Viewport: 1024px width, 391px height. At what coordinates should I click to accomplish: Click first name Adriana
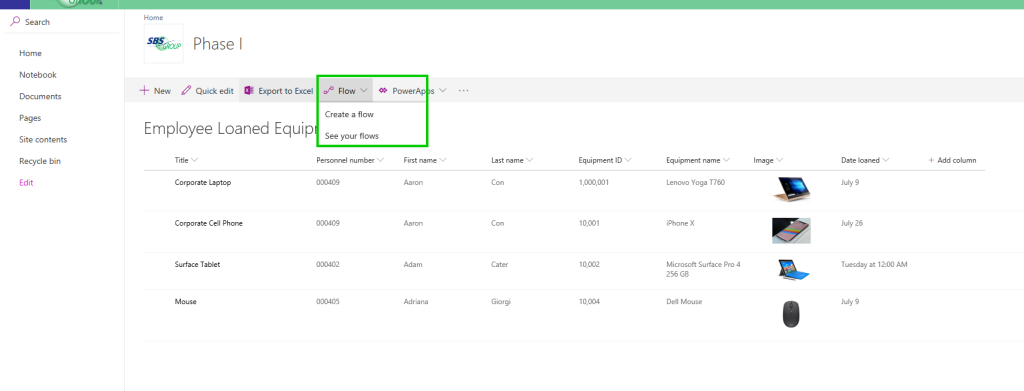416,302
